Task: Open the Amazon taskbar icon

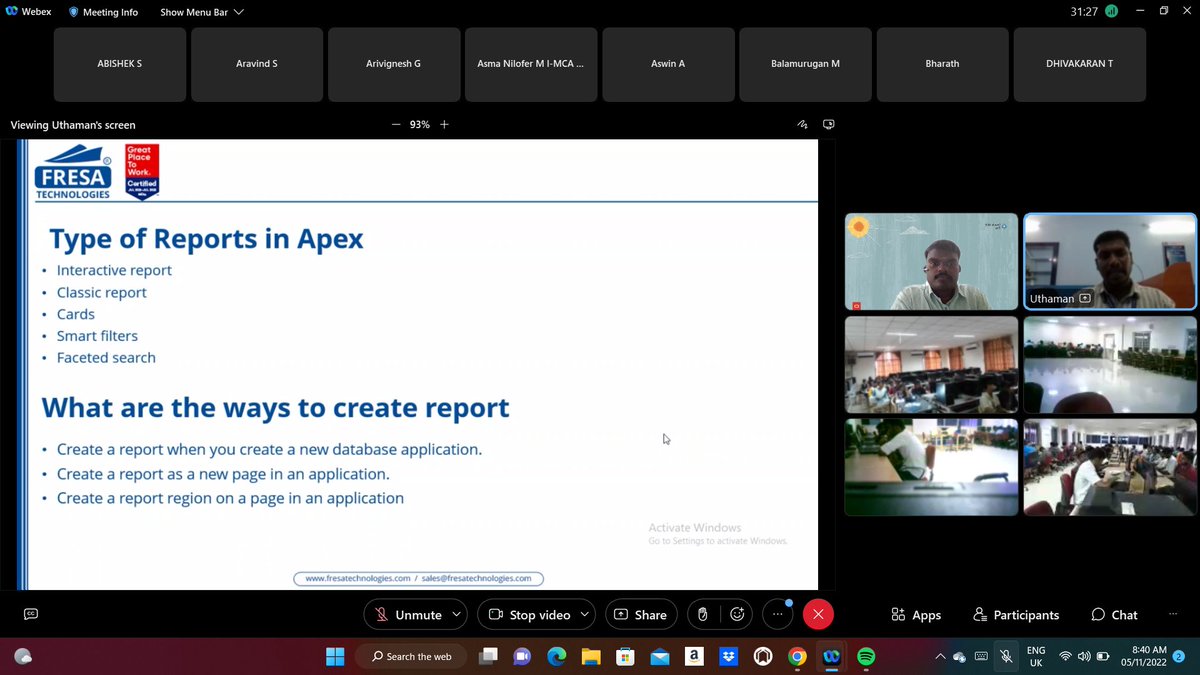Action: pyautogui.click(x=693, y=656)
